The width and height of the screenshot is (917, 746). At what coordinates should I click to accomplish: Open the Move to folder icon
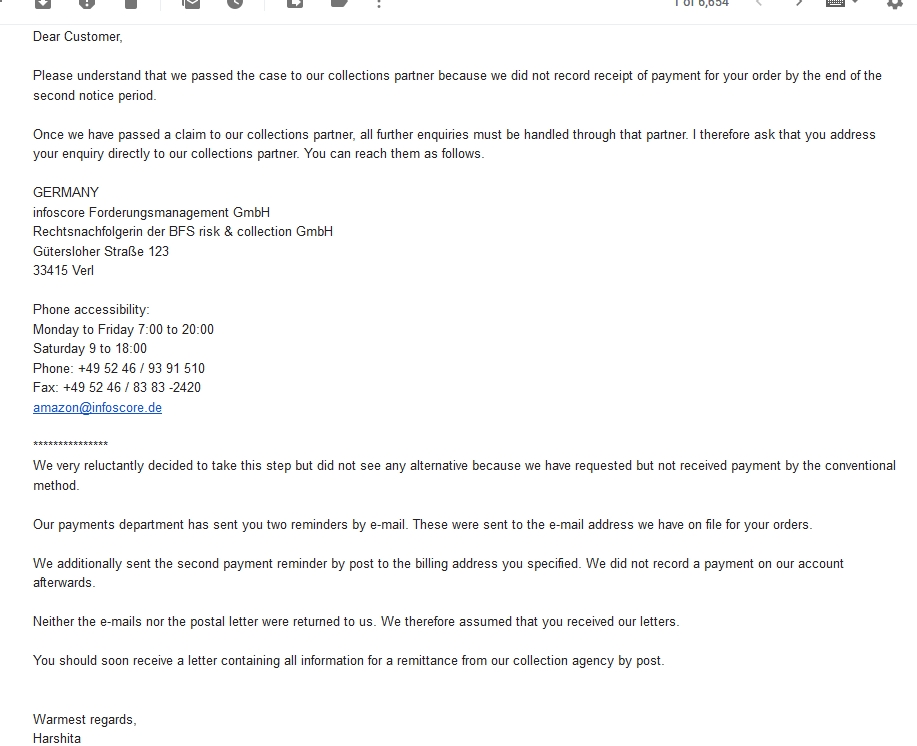point(295,3)
